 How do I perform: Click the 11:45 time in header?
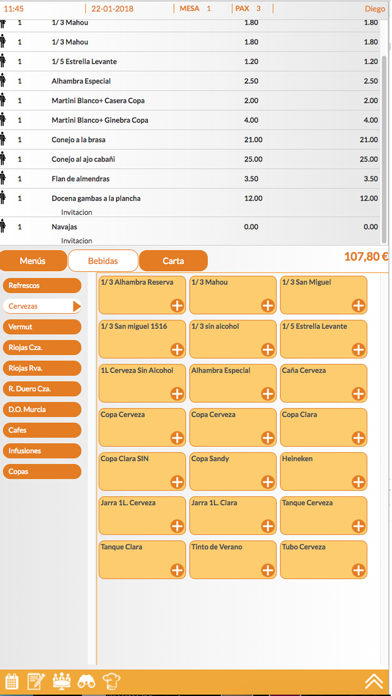(14, 9)
